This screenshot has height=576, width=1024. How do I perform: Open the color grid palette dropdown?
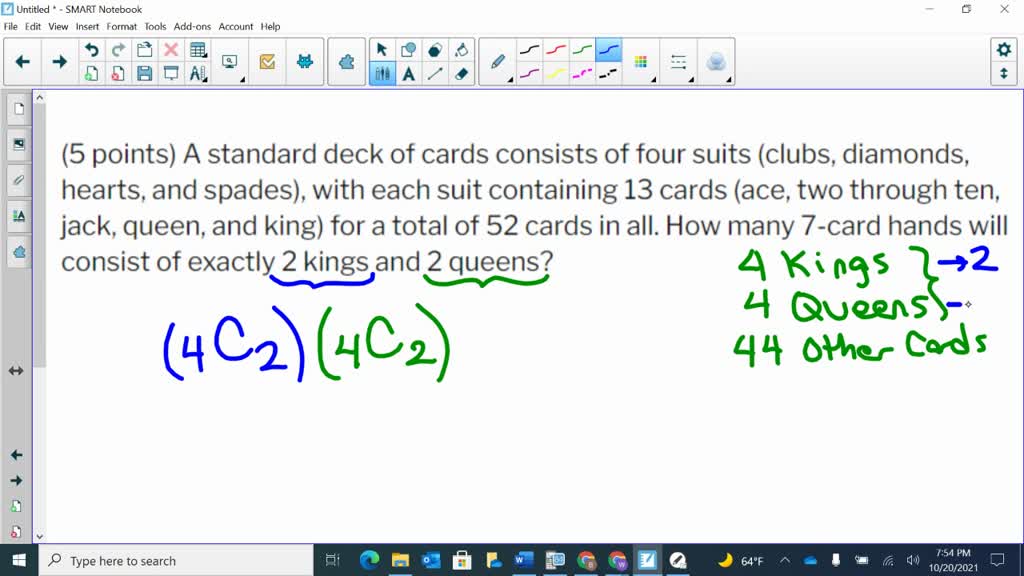click(x=641, y=62)
